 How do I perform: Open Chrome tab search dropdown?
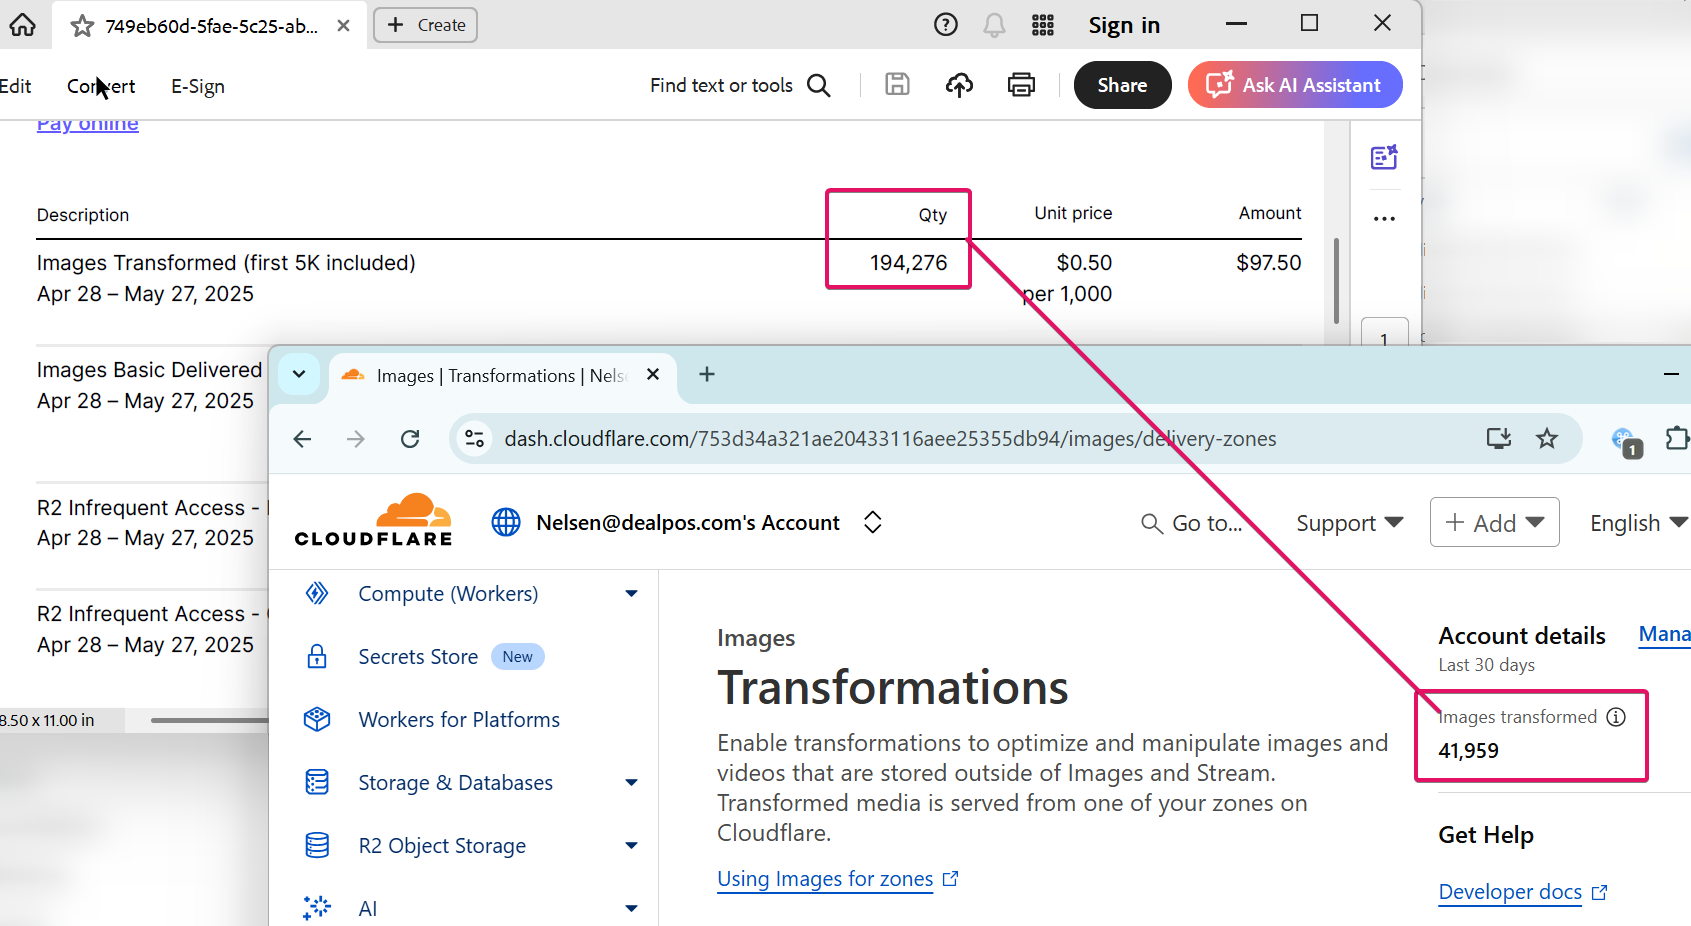coord(298,374)
